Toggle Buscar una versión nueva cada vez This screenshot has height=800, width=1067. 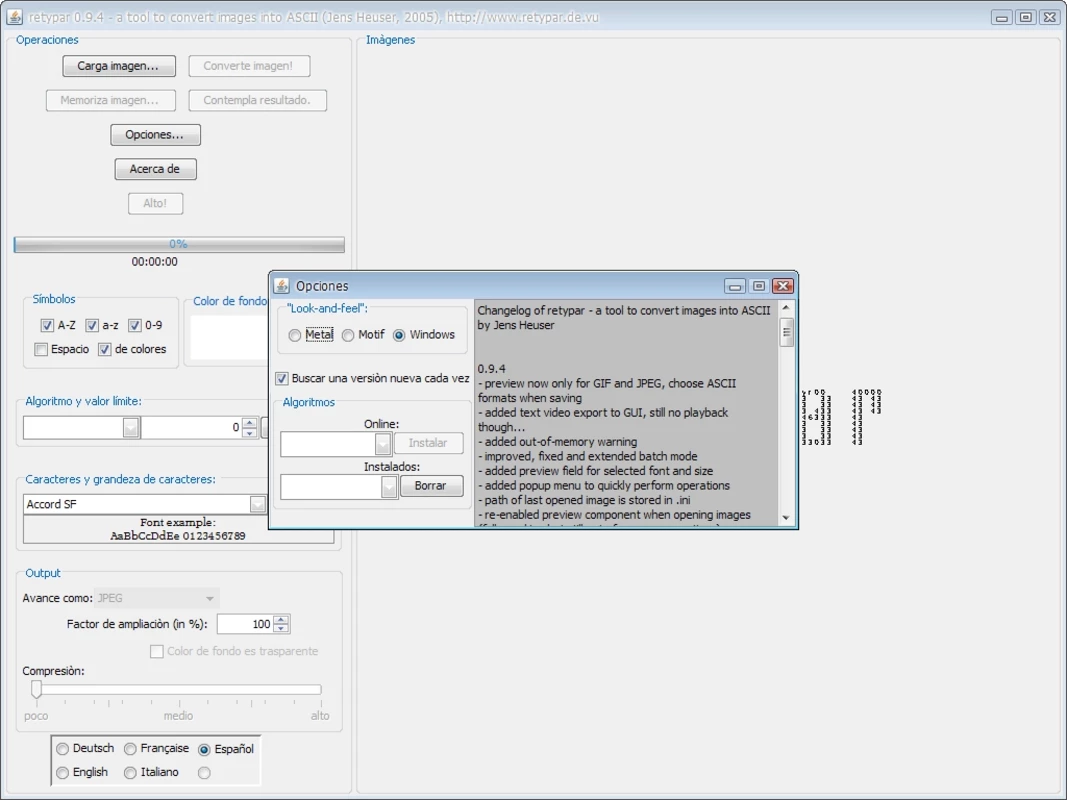282,378
